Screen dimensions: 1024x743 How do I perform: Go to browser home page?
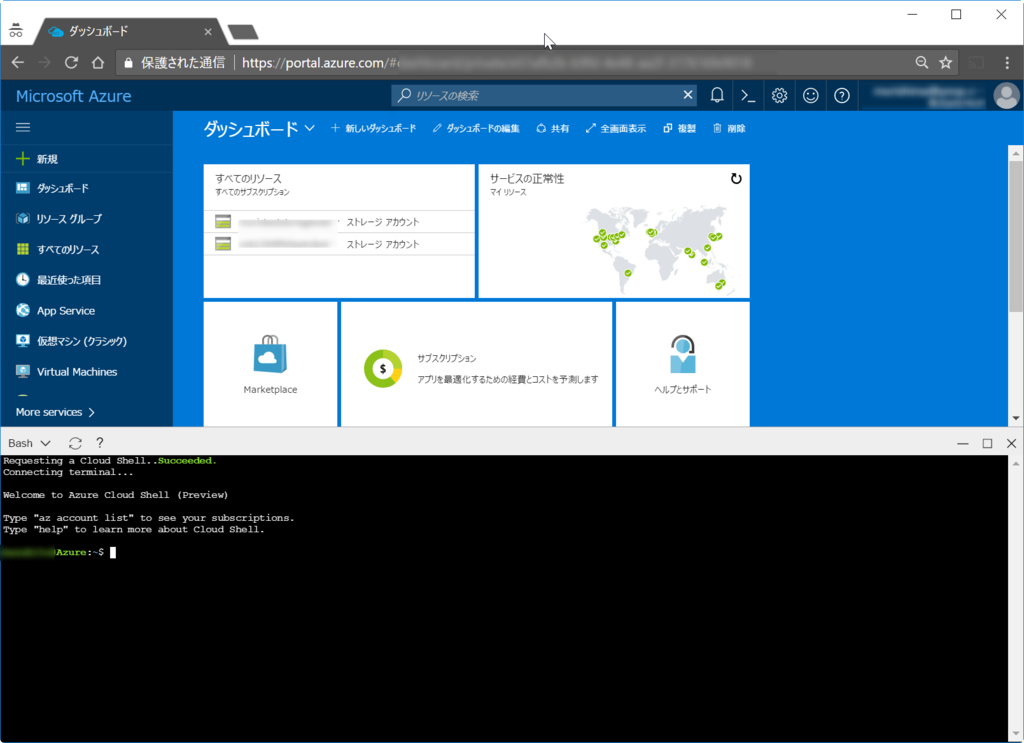[x=98, y=63]
